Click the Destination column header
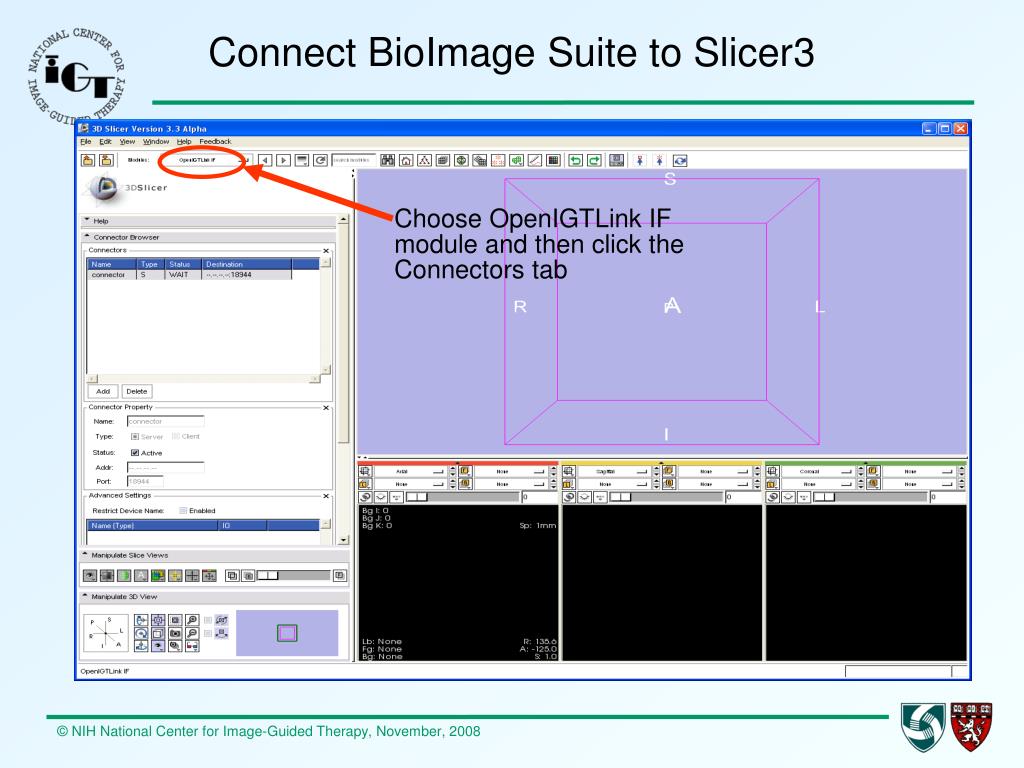Image resolution: width=1024 pixels, height=768 pixels. (x=247, y=264)
